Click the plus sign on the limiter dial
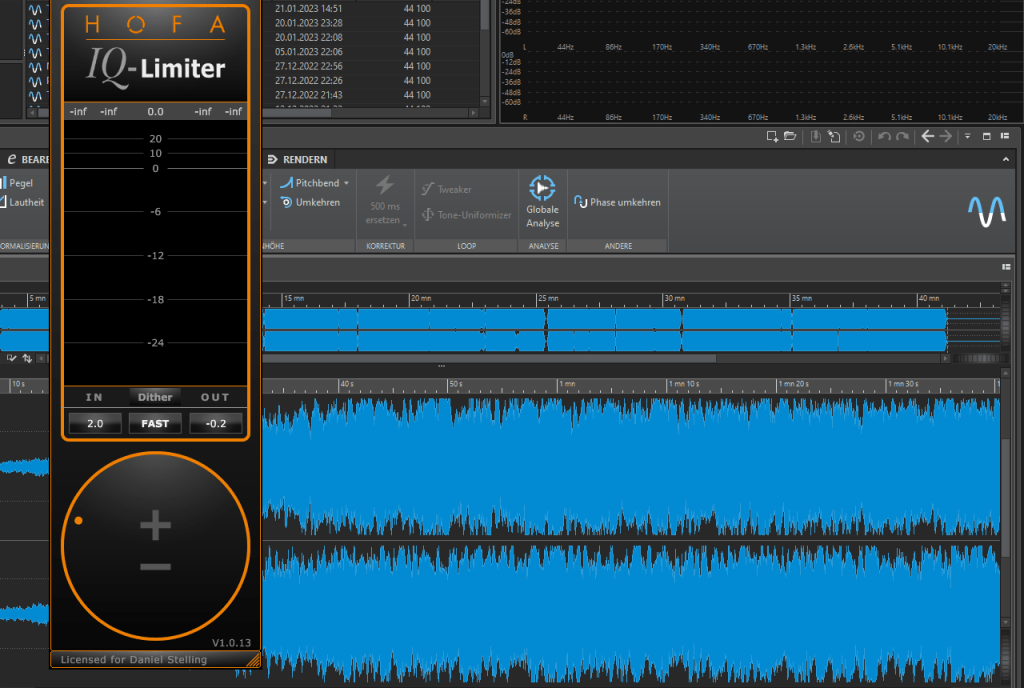The height and width of the screenshot is (688, 1024). pos(155,524)
